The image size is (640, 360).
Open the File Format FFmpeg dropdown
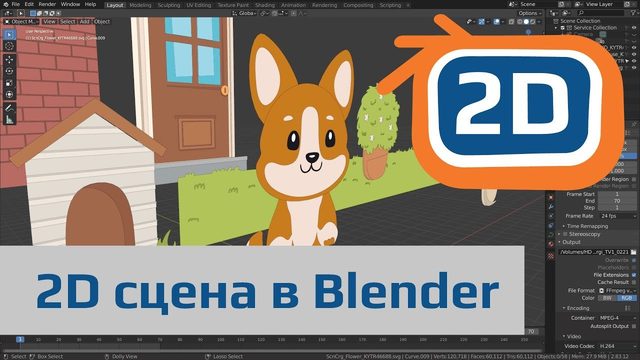point(617,291)
